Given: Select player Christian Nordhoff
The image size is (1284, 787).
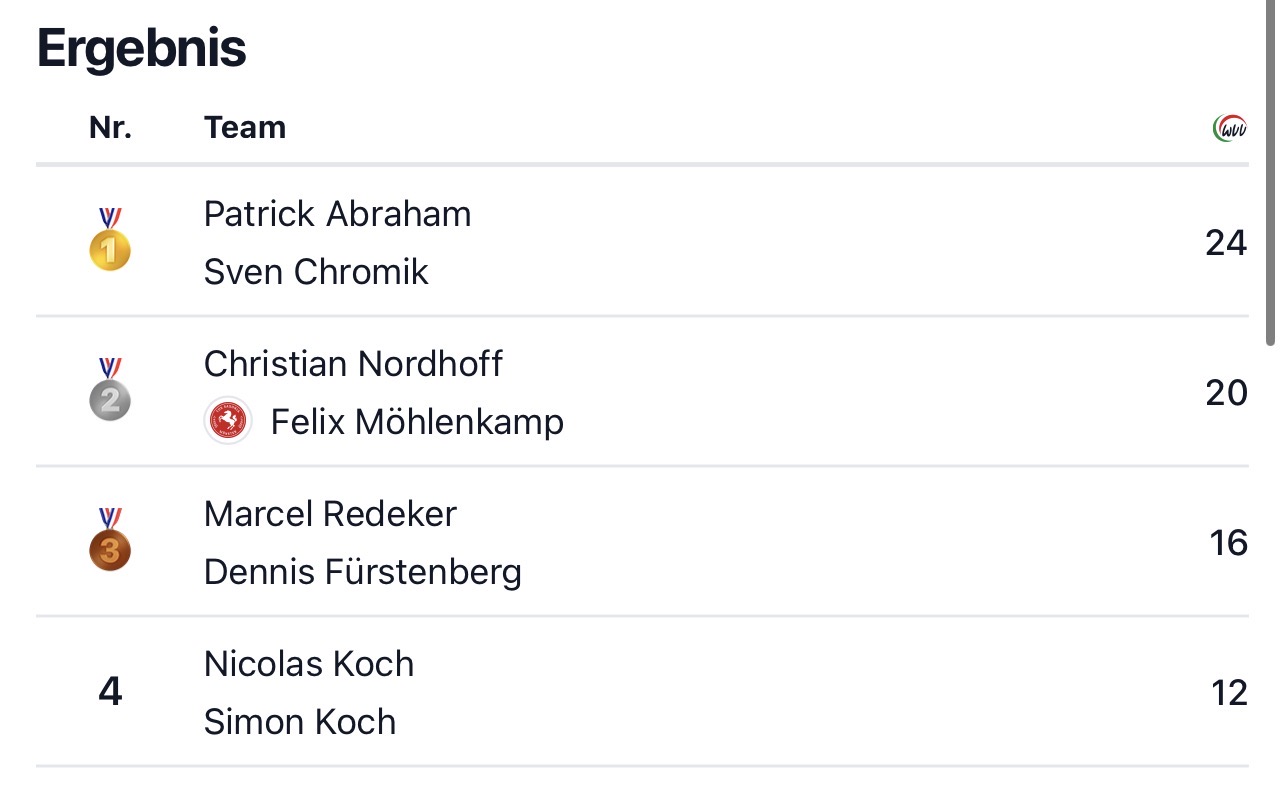Looking at the screenshot, I should [353, 364].
